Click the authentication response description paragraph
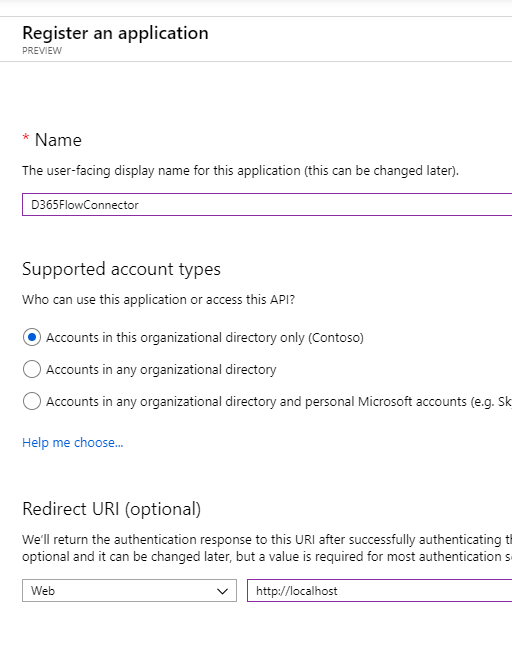 pos(267,548)
